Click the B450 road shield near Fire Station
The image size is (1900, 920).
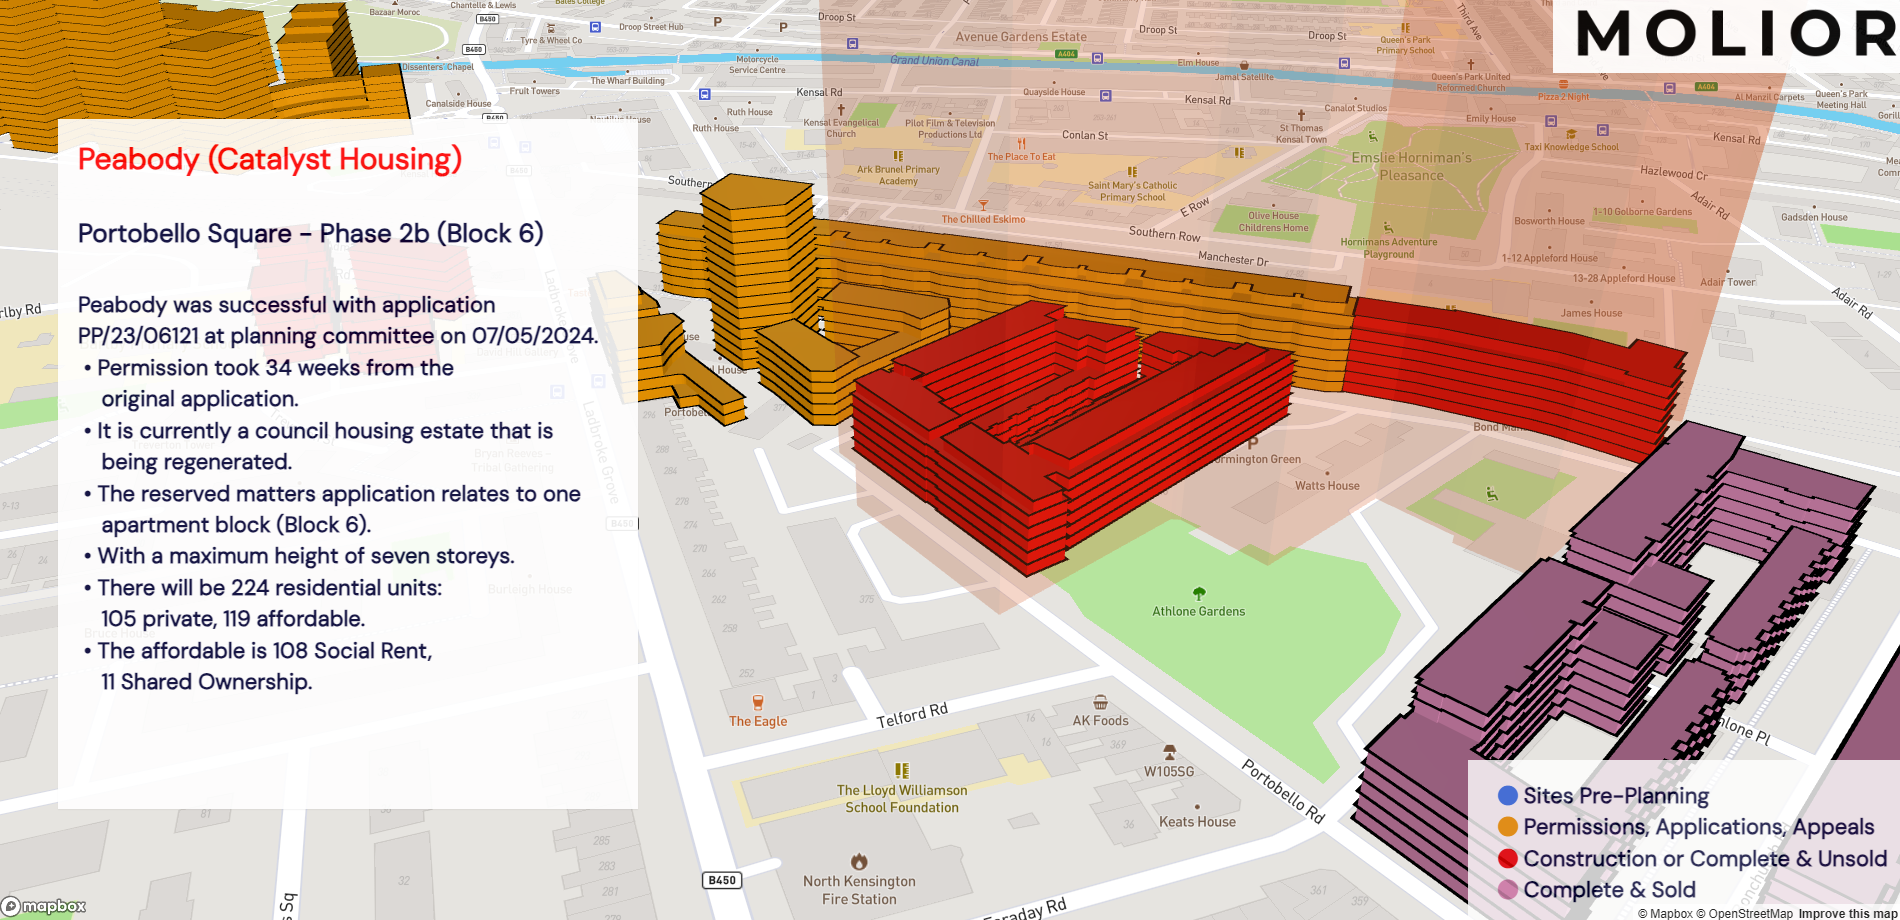(x=722, y=880)
